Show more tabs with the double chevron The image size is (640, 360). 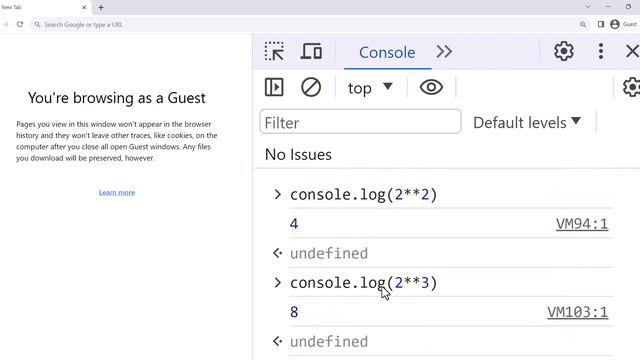[444, 52]
